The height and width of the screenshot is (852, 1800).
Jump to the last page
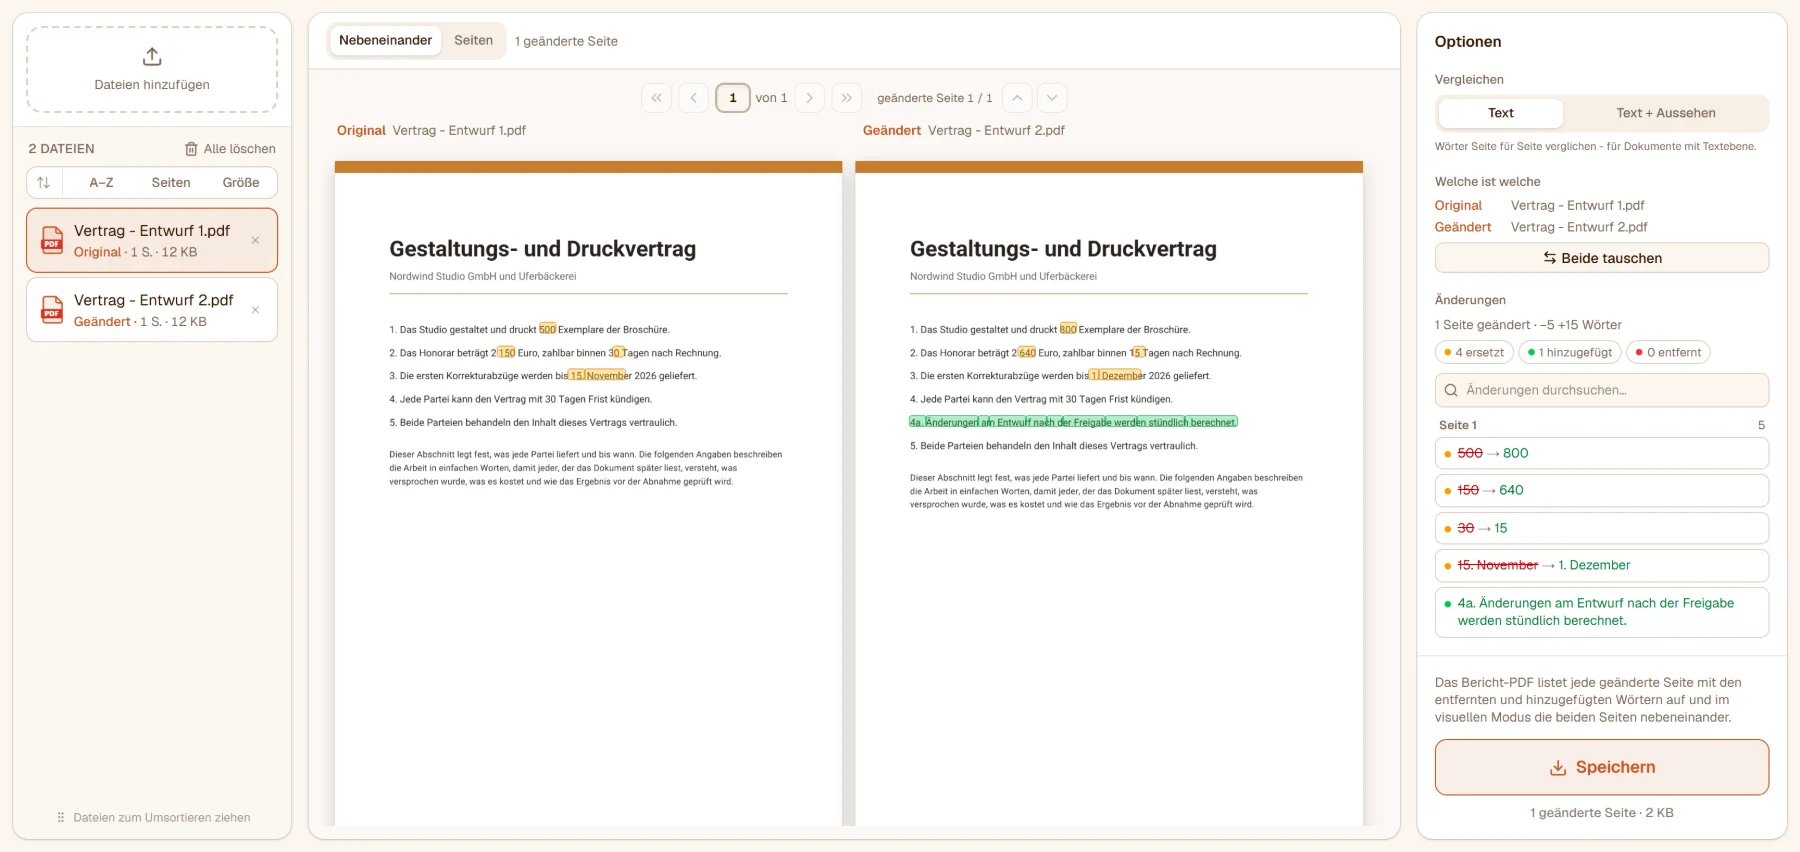(x=847, y=98)
